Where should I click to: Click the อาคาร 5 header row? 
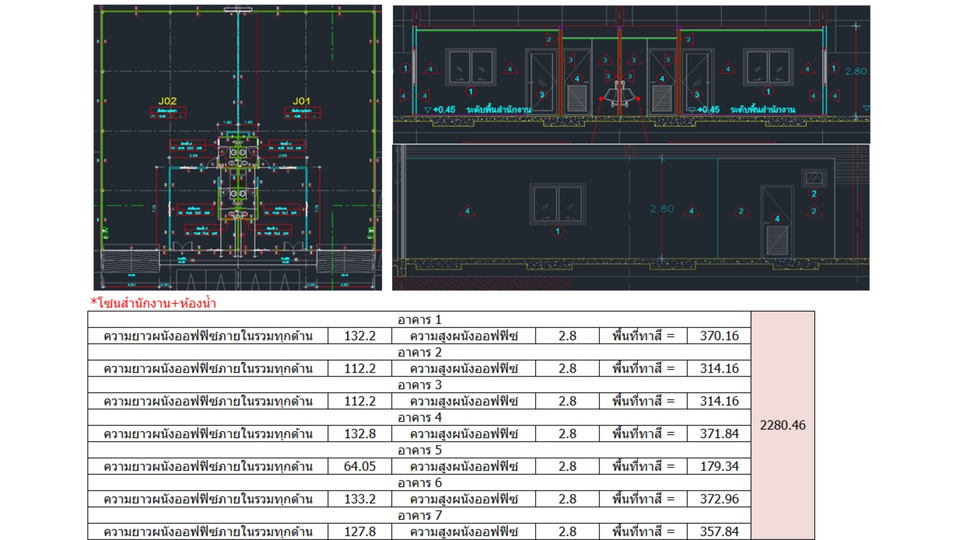point(419,450)
